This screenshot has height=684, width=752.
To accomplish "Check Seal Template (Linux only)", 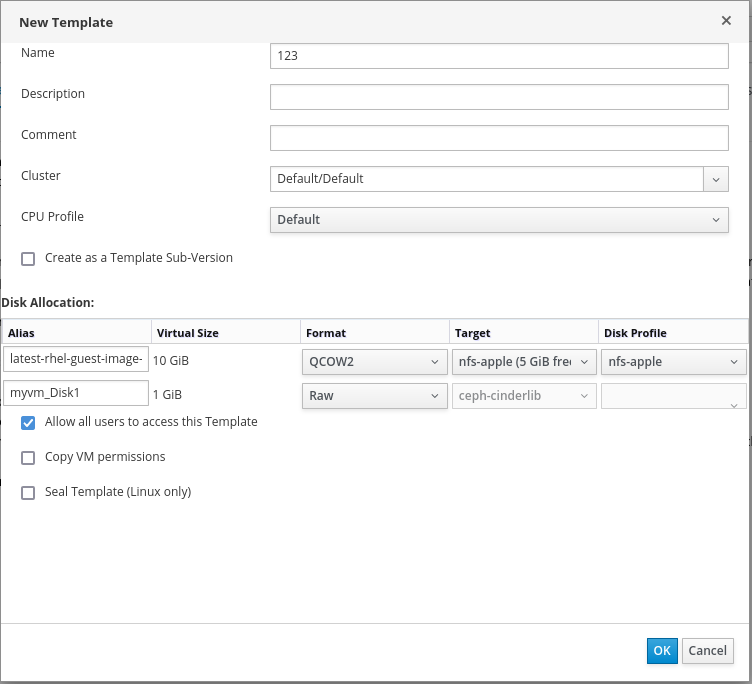I will pyautogui.click(x=28, y=493).
